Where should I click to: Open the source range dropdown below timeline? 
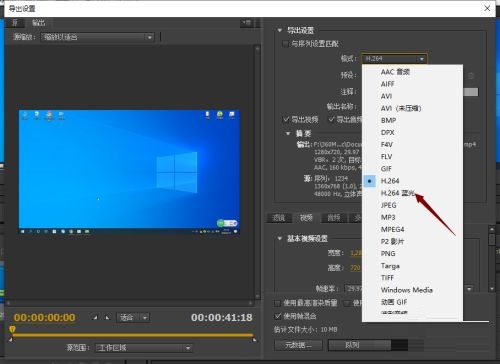[144, 348]
